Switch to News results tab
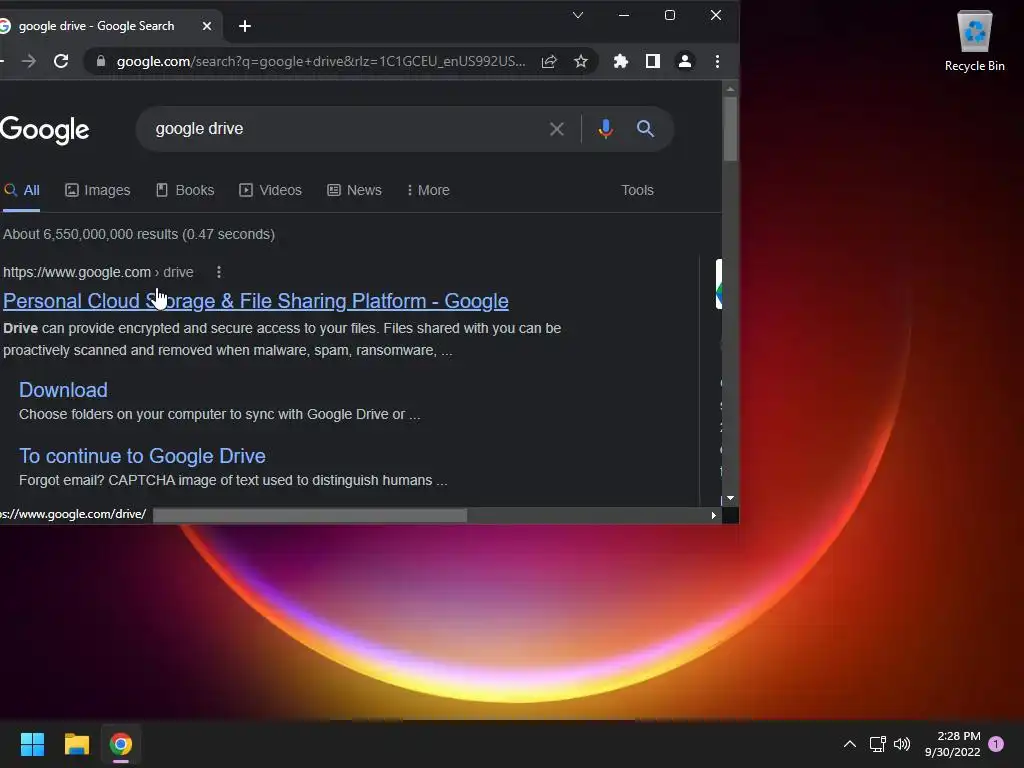The width and height of the screenshot is (1024, 768). (354, 190)
